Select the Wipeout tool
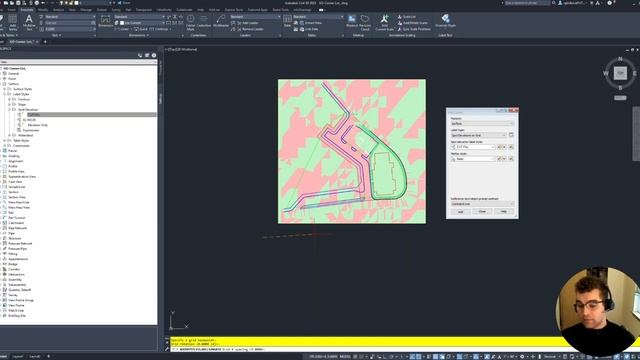This screenshot has width=640, height=360. tap(352, 21)
